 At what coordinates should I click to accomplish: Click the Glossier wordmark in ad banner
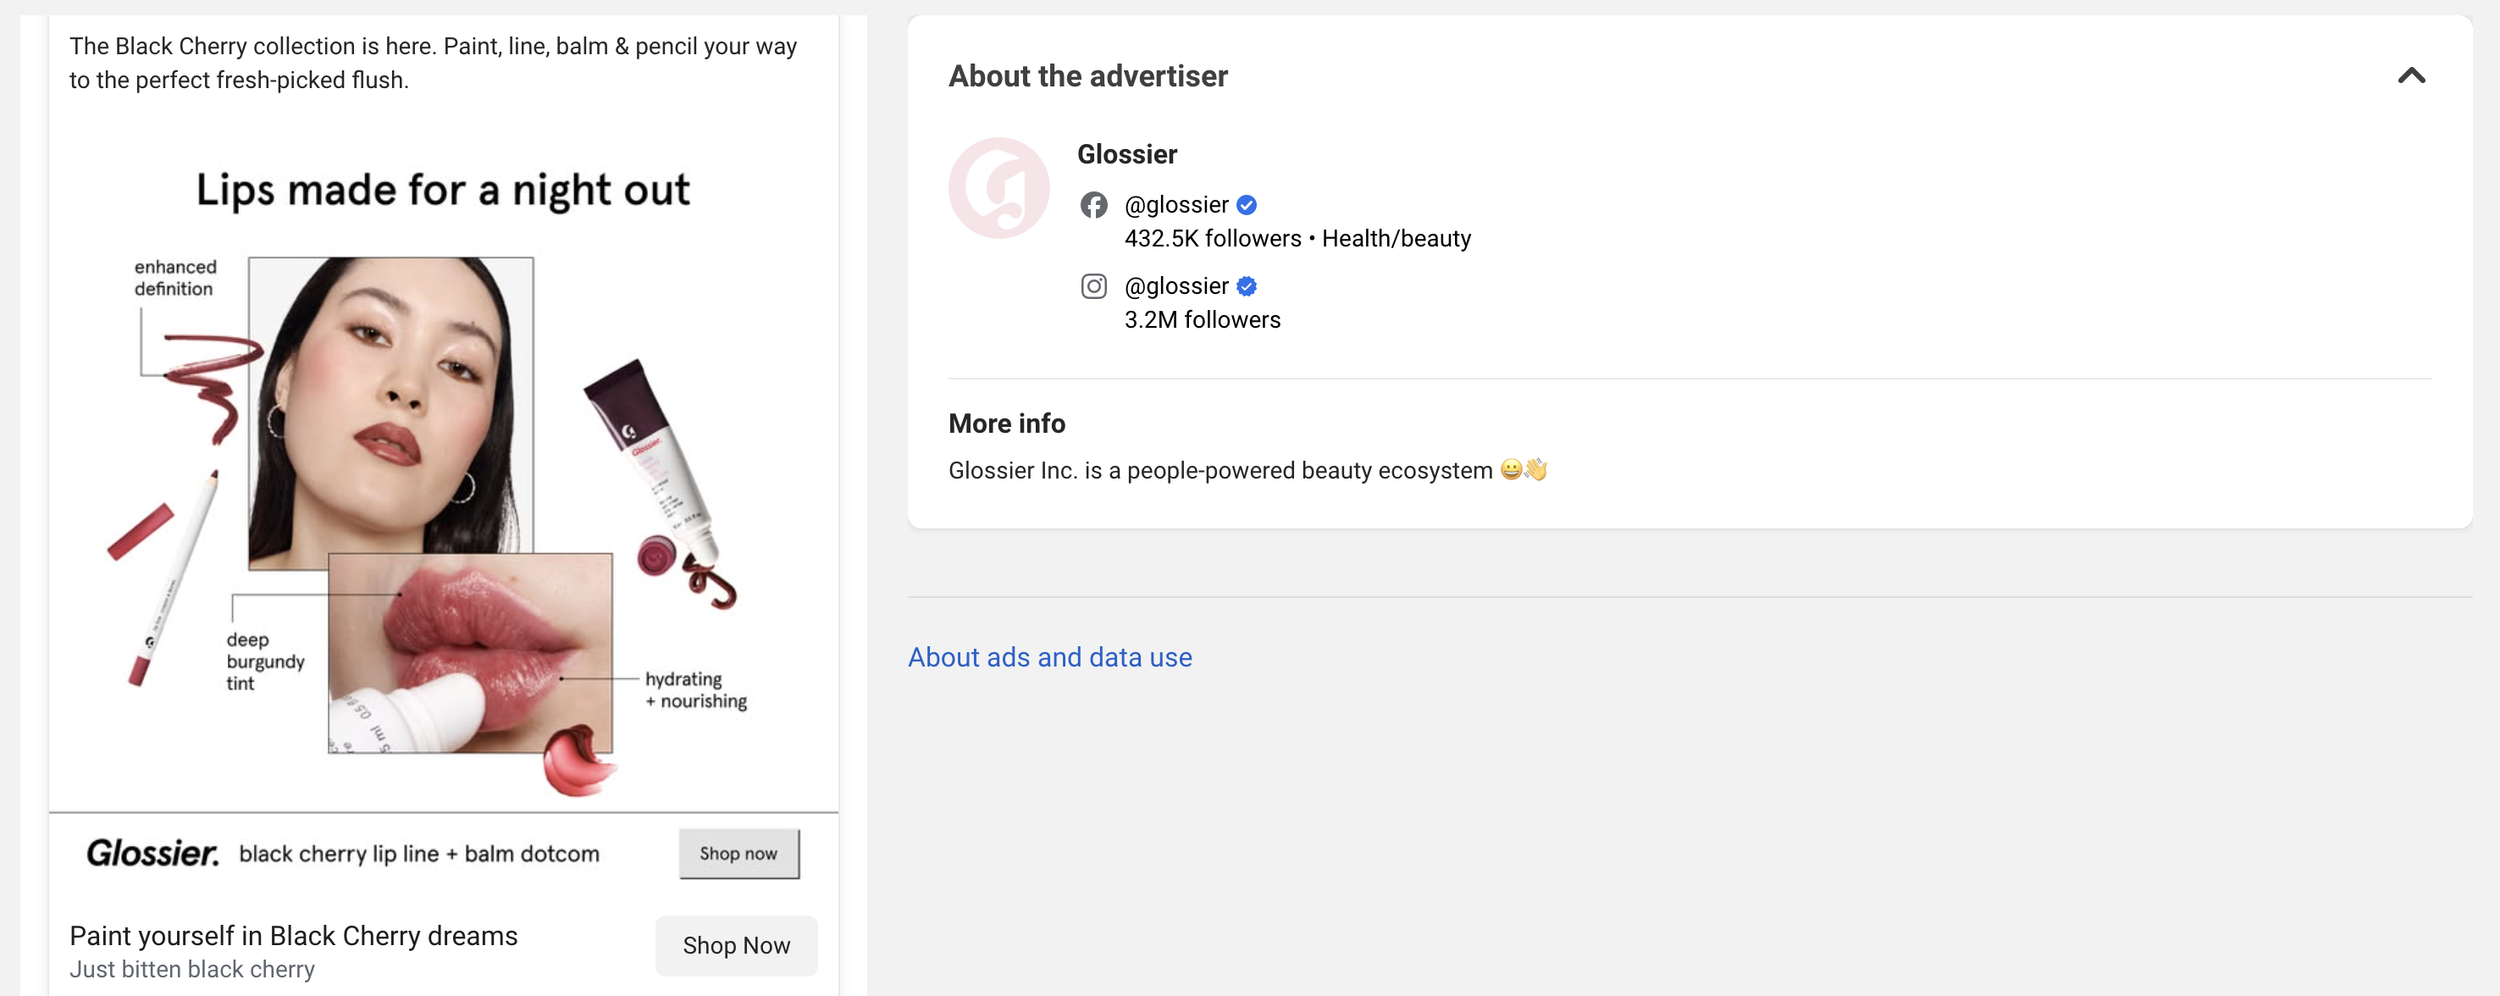[x=153, y=853]
